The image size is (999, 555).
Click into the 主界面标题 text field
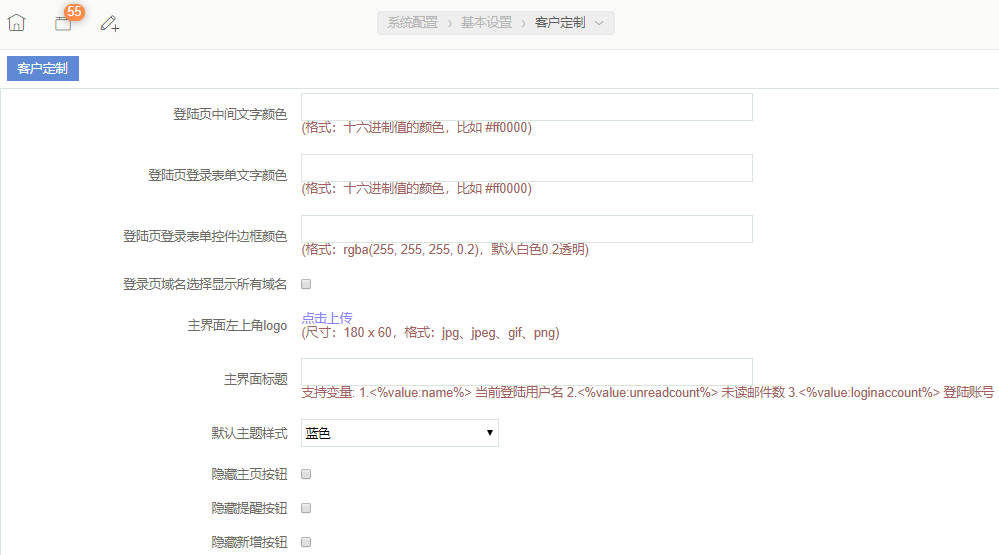tap(526, 372)
